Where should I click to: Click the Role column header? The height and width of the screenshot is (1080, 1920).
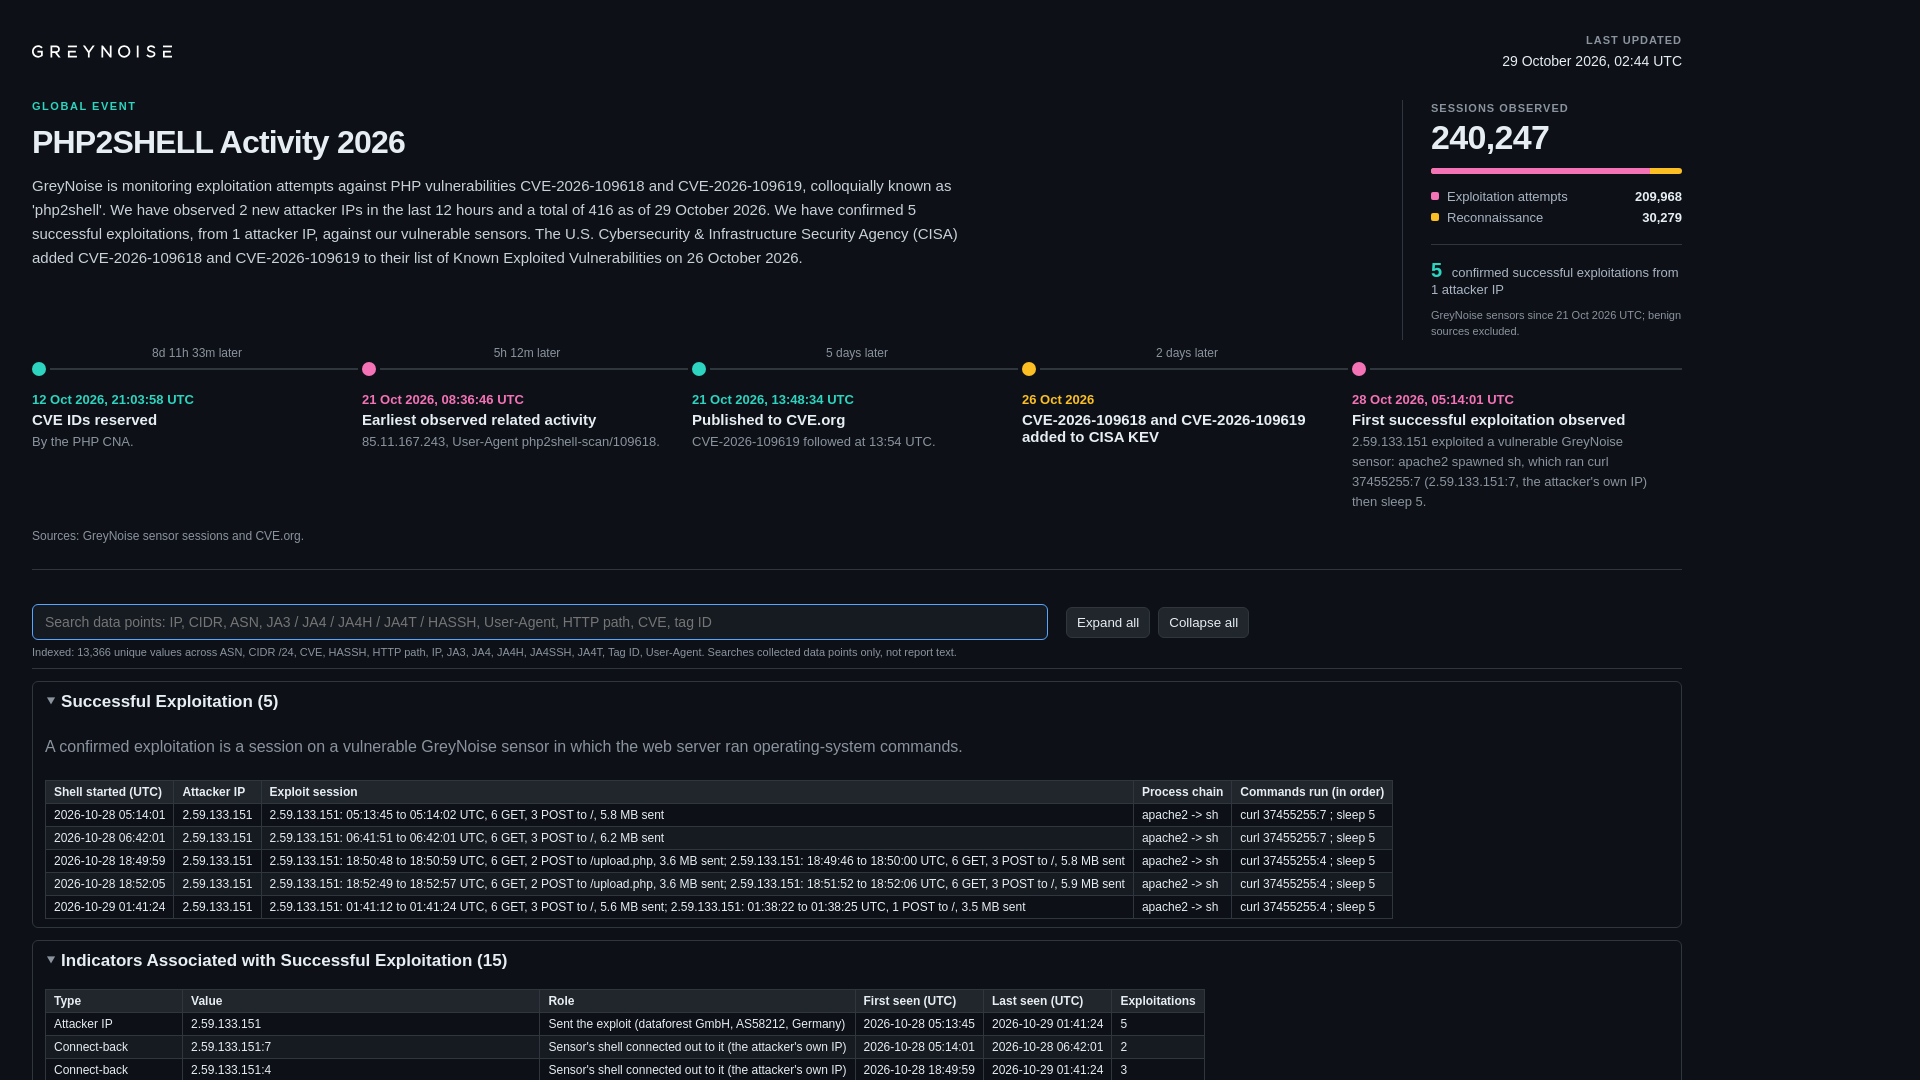point(697,1001)
